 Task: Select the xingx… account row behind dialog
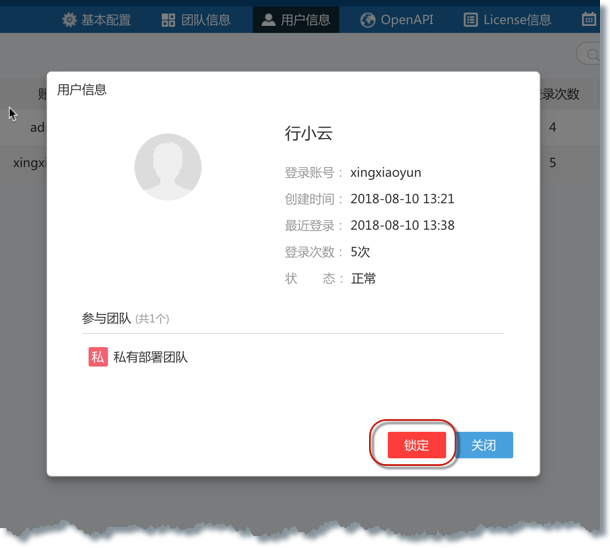pos(28,162)
